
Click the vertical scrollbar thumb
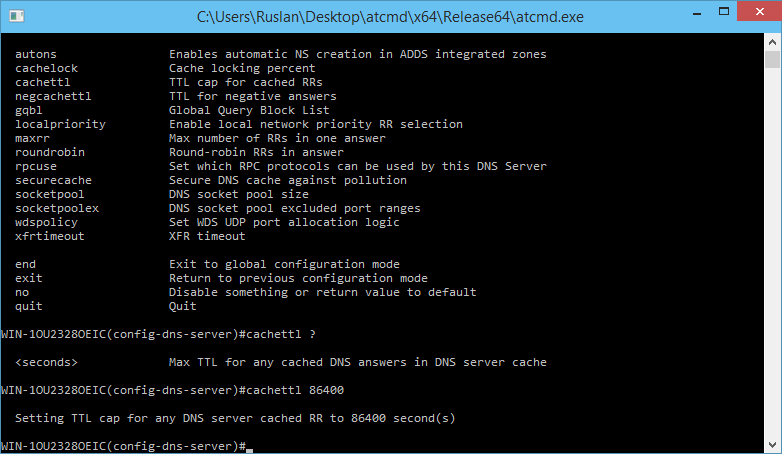click(x=773, y=59)
